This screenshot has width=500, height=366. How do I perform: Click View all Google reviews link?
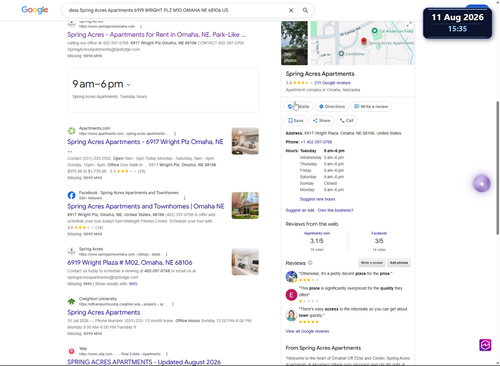[307, 331]
